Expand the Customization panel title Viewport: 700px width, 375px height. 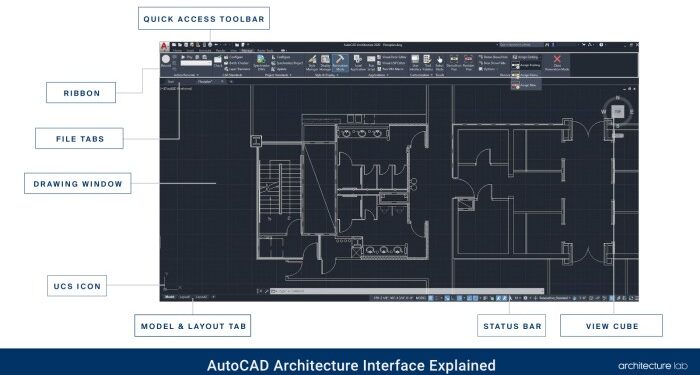point(421,75)
